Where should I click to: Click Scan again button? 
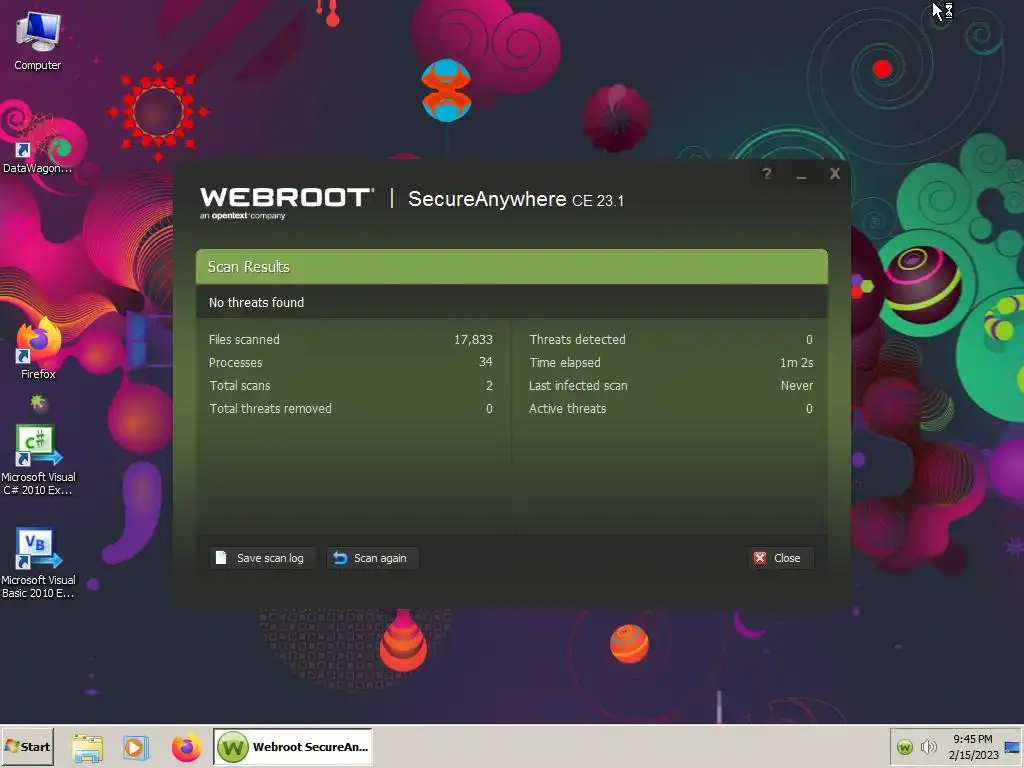pos(372,558)
